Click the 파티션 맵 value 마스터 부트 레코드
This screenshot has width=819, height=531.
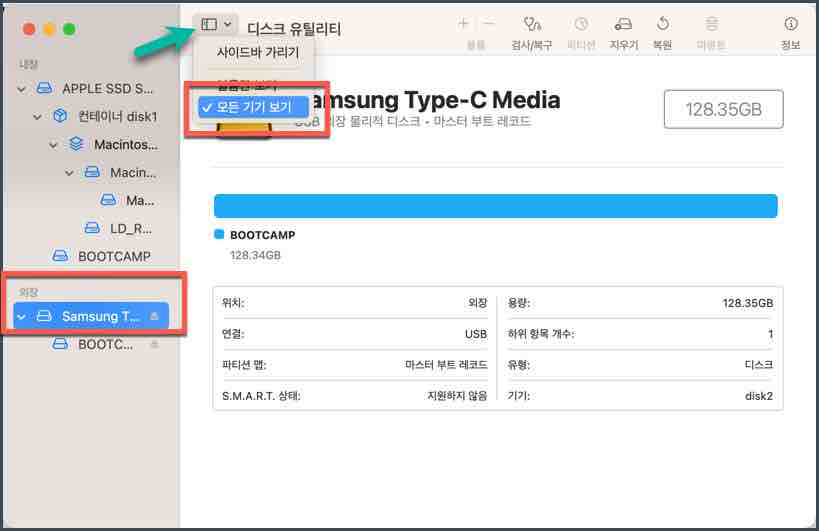(x=446, y=364)
